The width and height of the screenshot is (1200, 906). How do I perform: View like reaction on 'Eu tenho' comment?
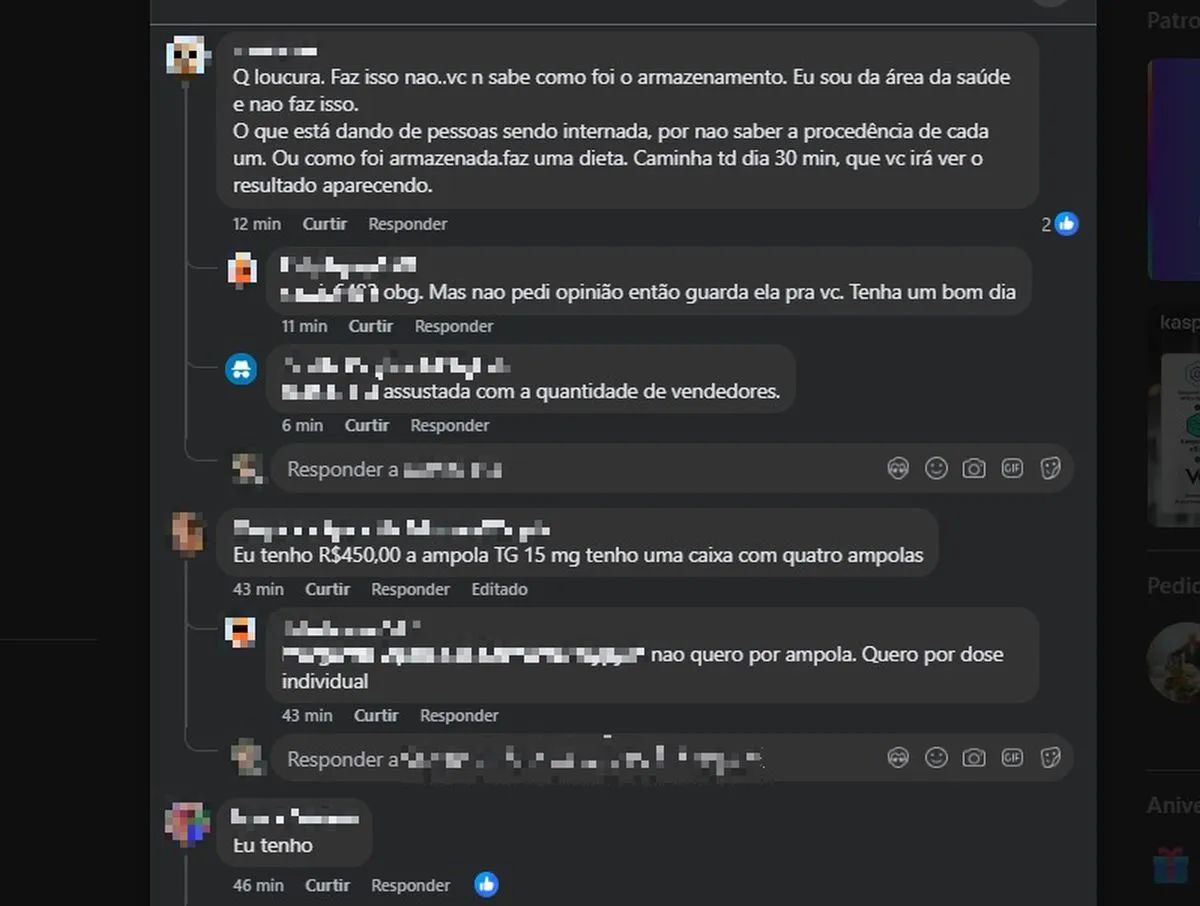(x=486, y=884)
